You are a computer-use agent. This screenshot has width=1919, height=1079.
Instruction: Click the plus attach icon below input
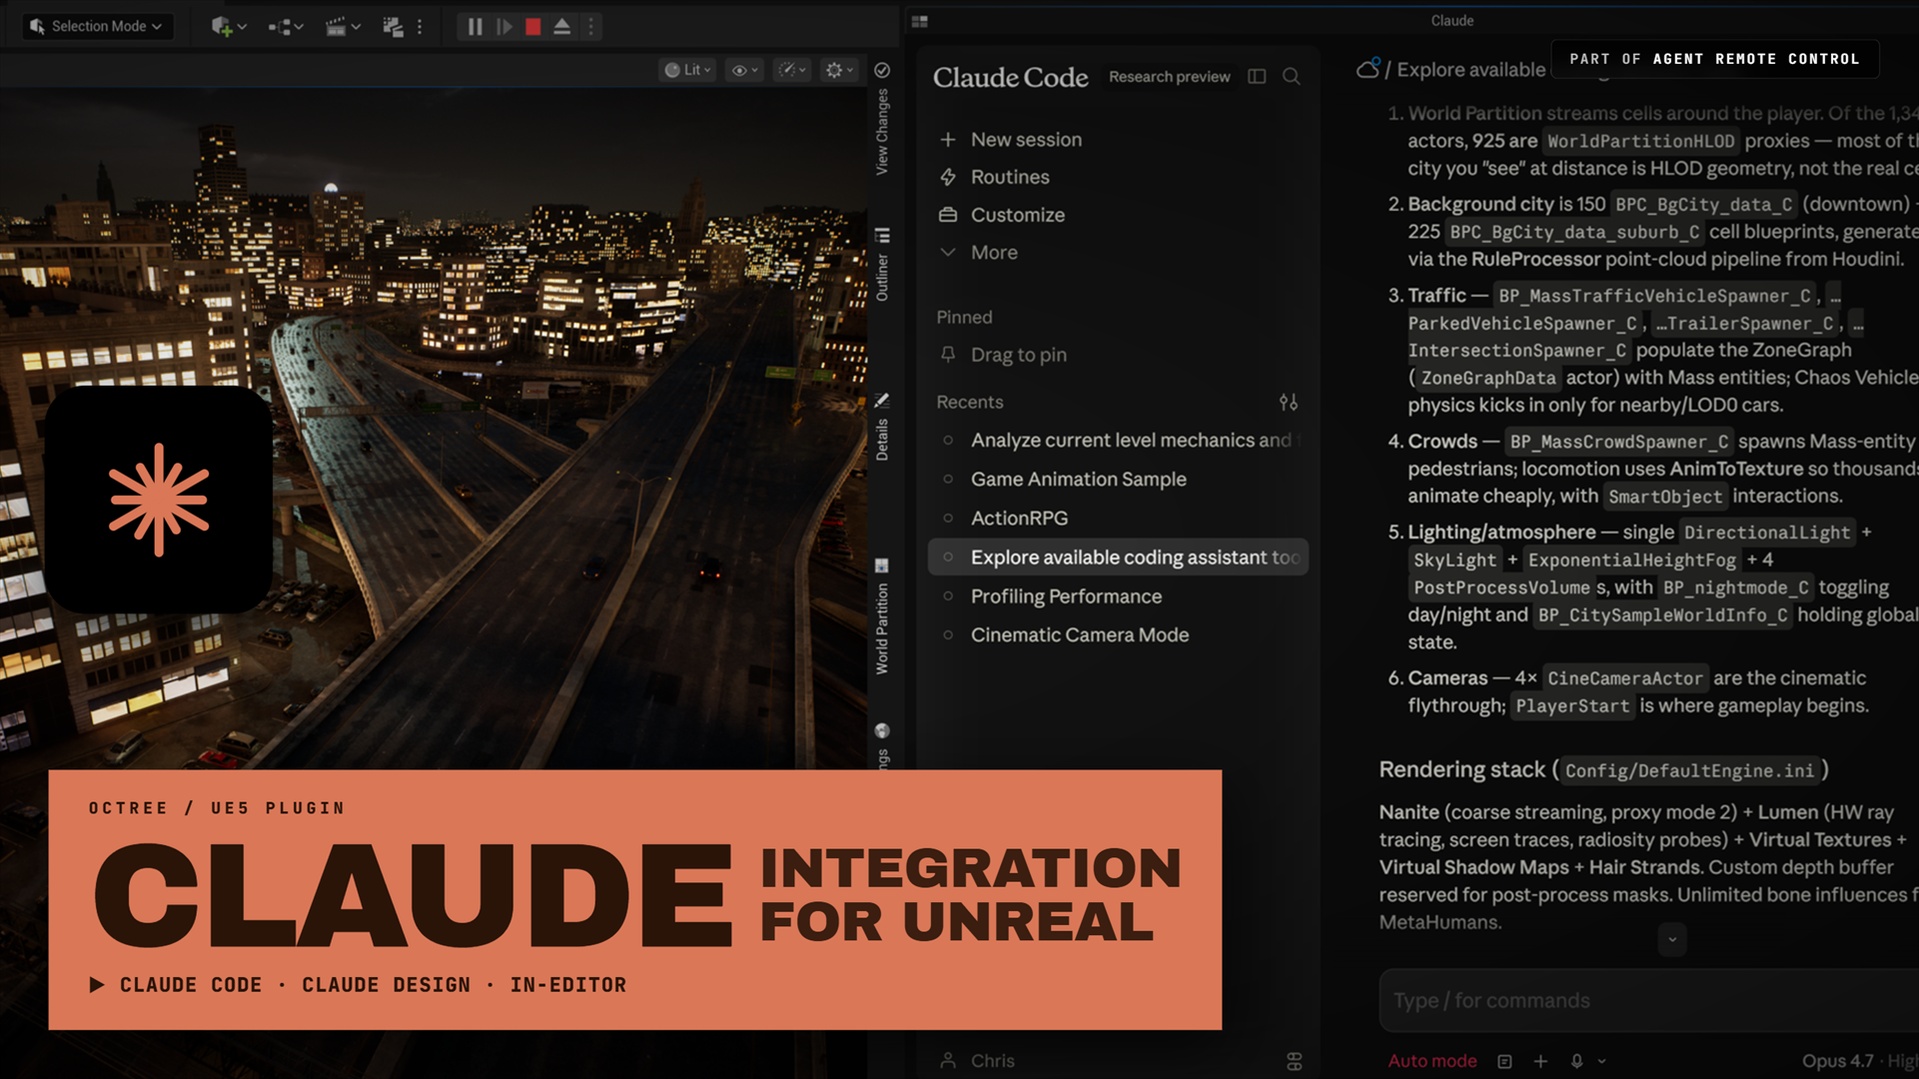[1540, 1061]
